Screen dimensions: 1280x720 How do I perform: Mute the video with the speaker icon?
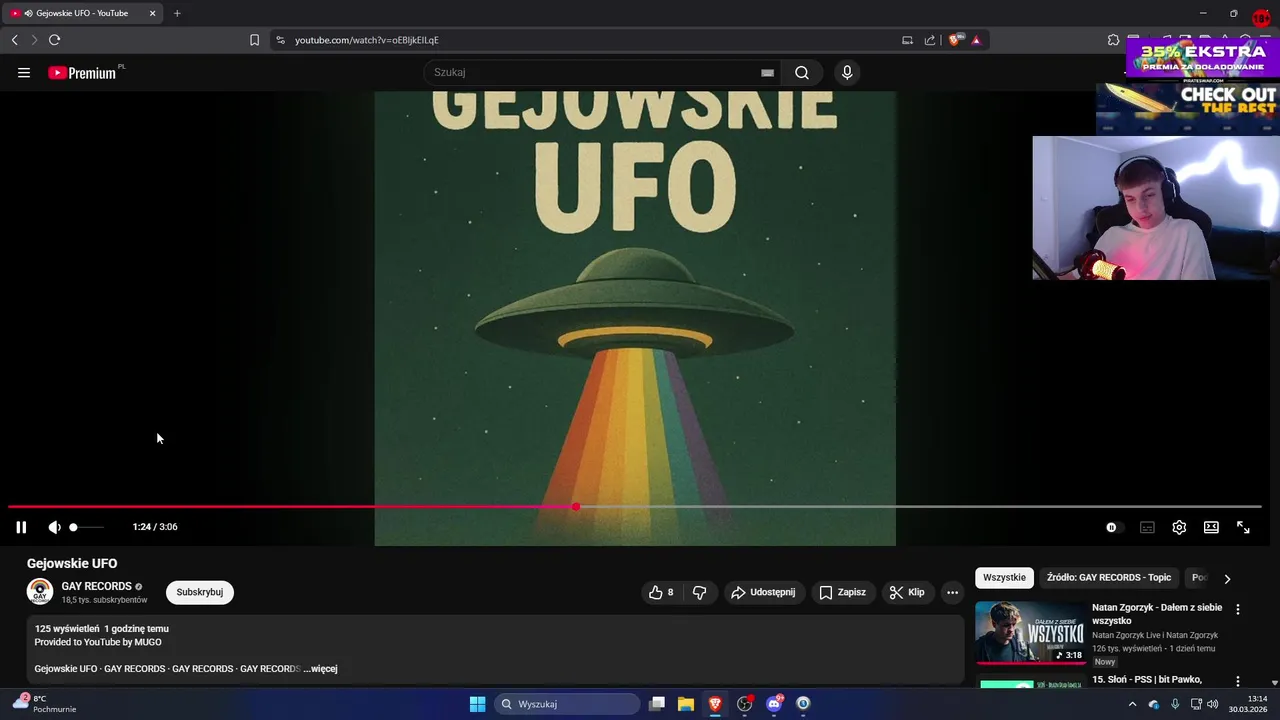(x=54, y=527)
